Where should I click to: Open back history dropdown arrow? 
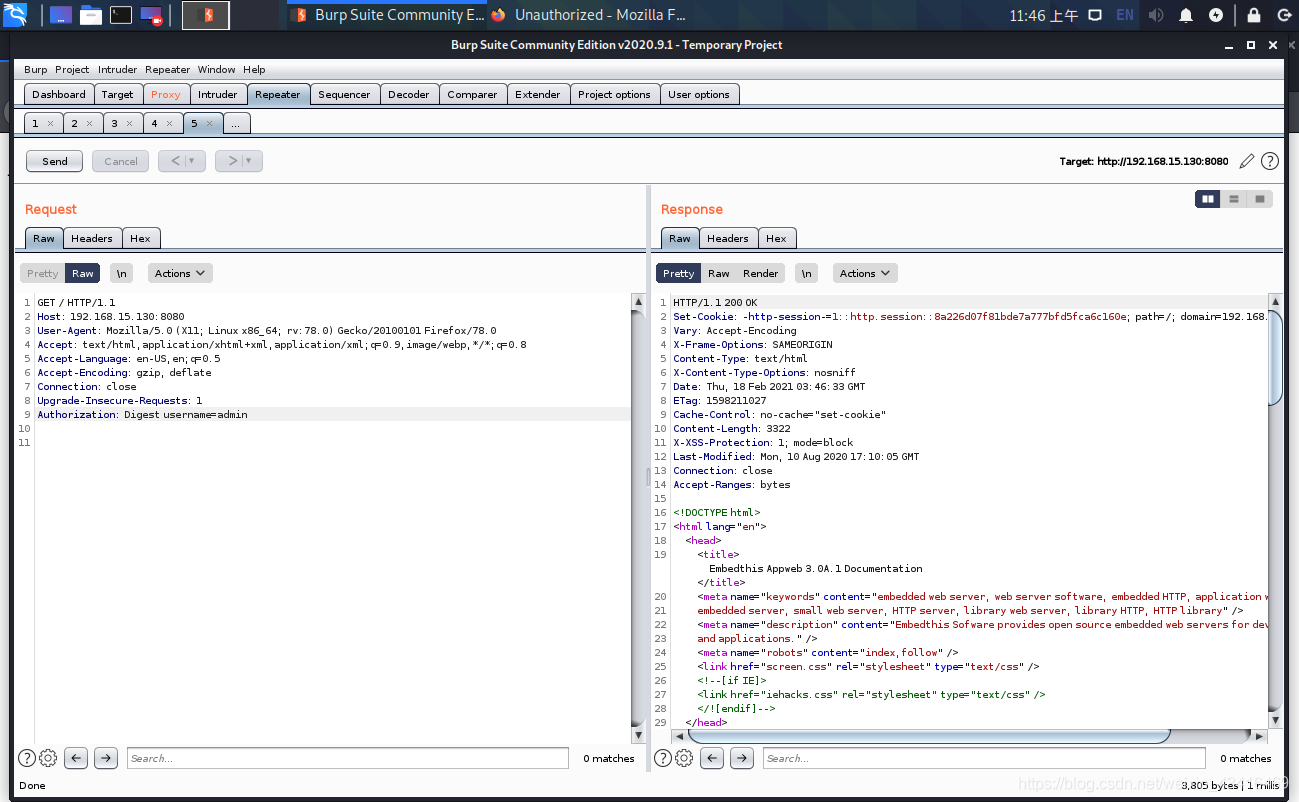tap(193, 161)
